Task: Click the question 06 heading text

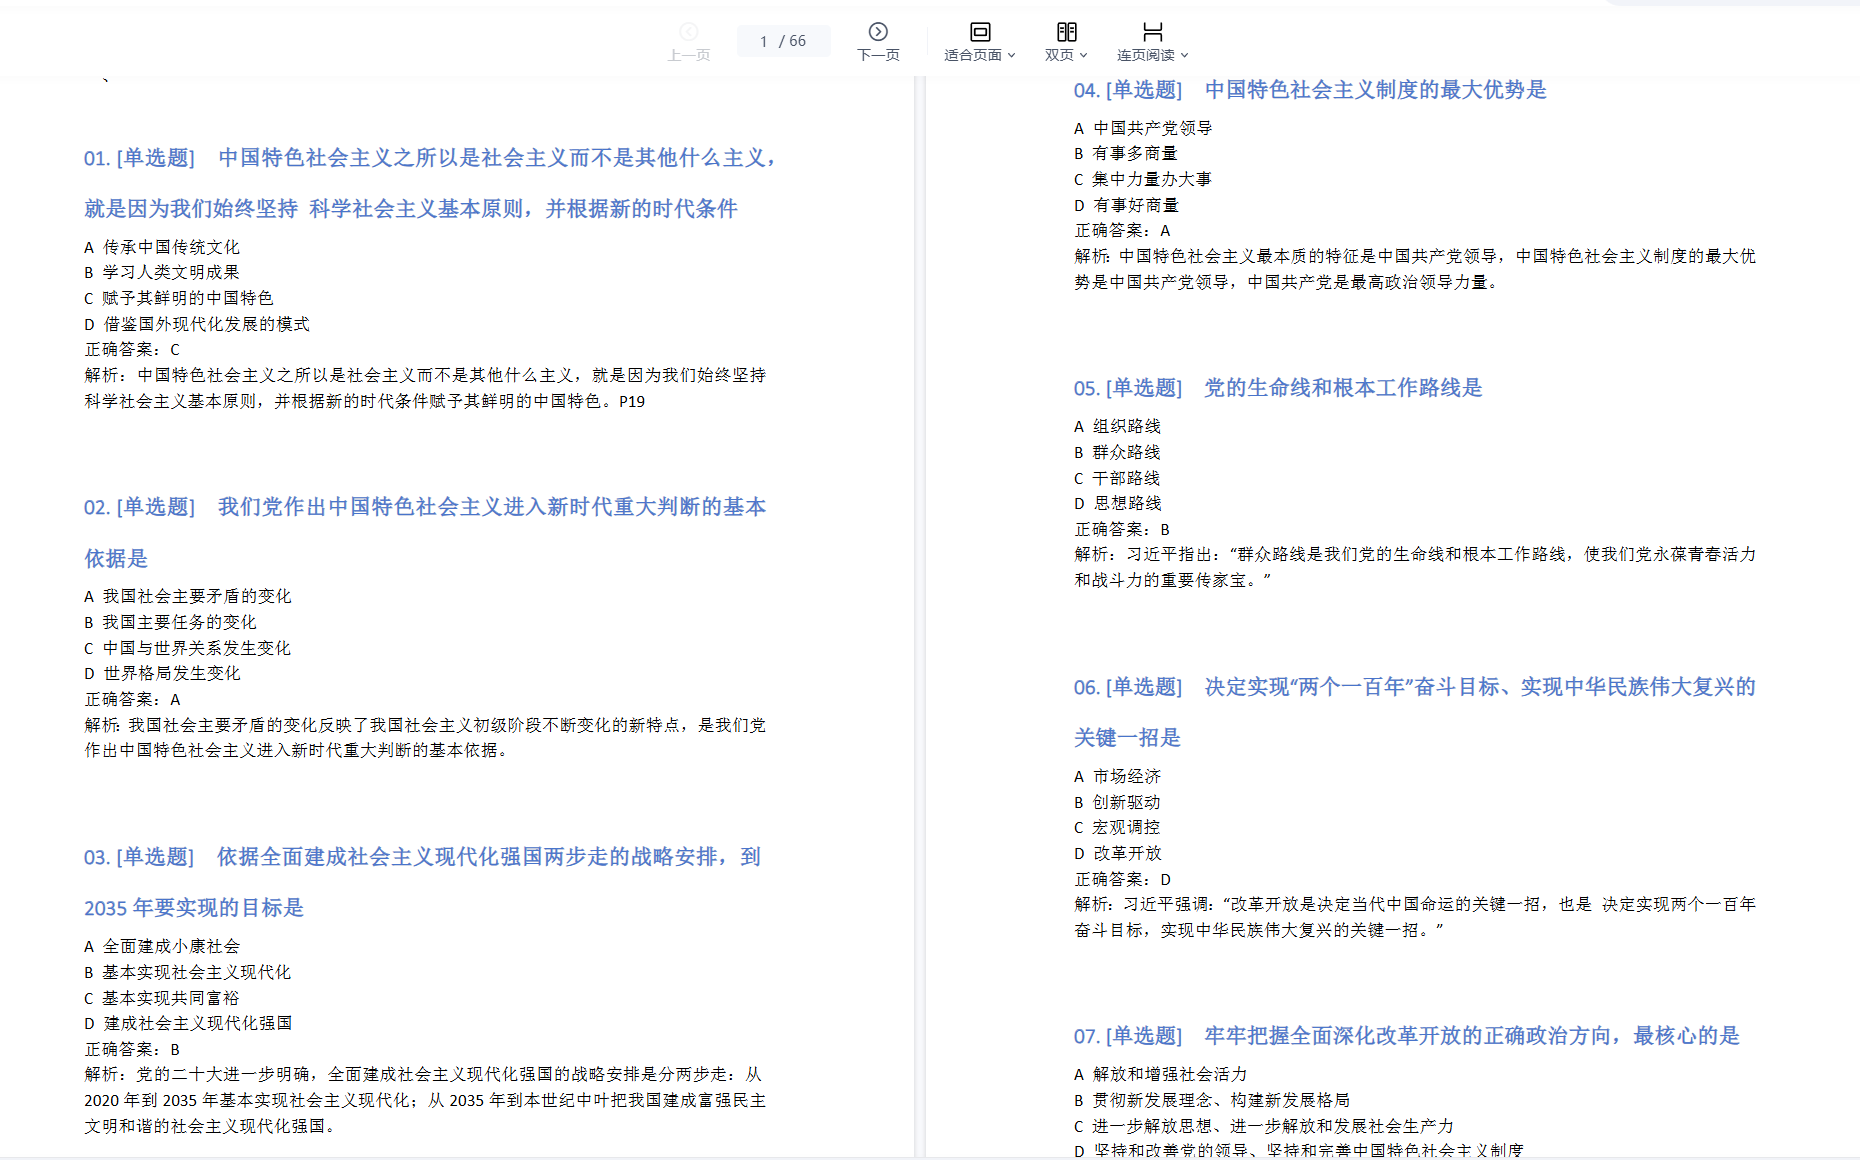Action: (x=1414, y=687)
